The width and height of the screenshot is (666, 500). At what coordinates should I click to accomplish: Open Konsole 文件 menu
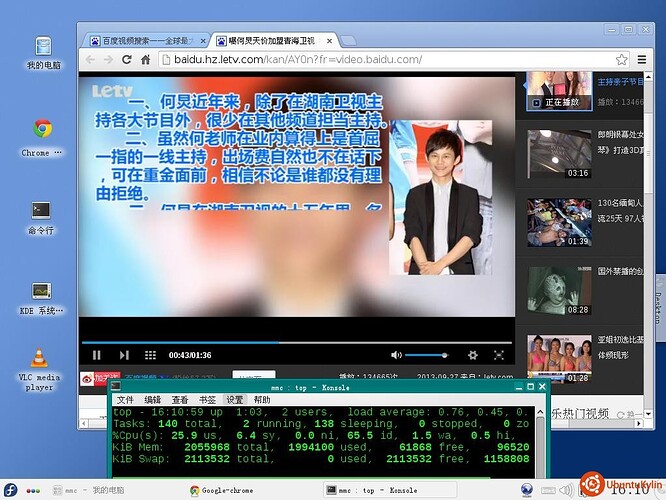(125, 400)
